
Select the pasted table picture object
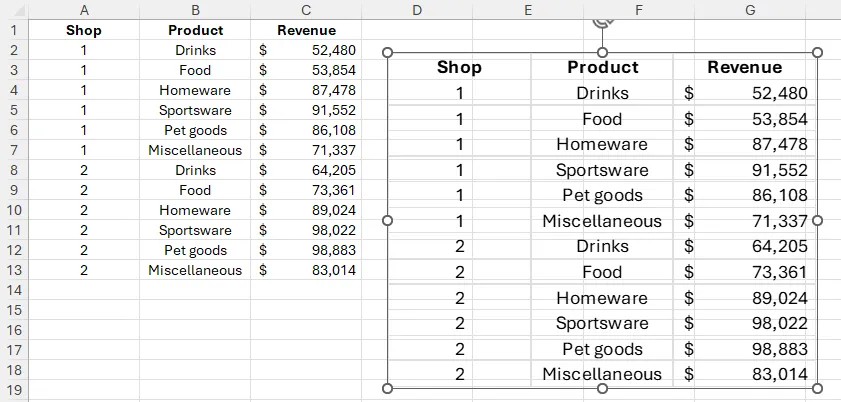602,220
